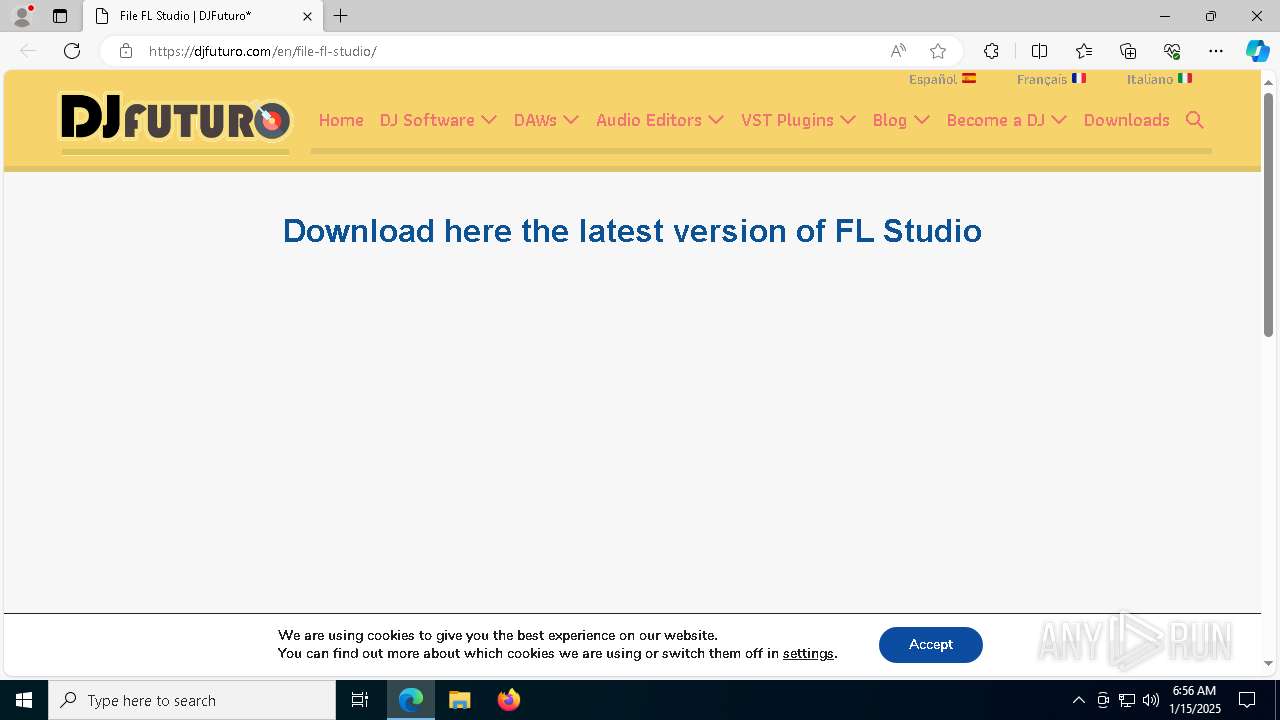Click the 'Download here the latest version' heading

(632, 231)
